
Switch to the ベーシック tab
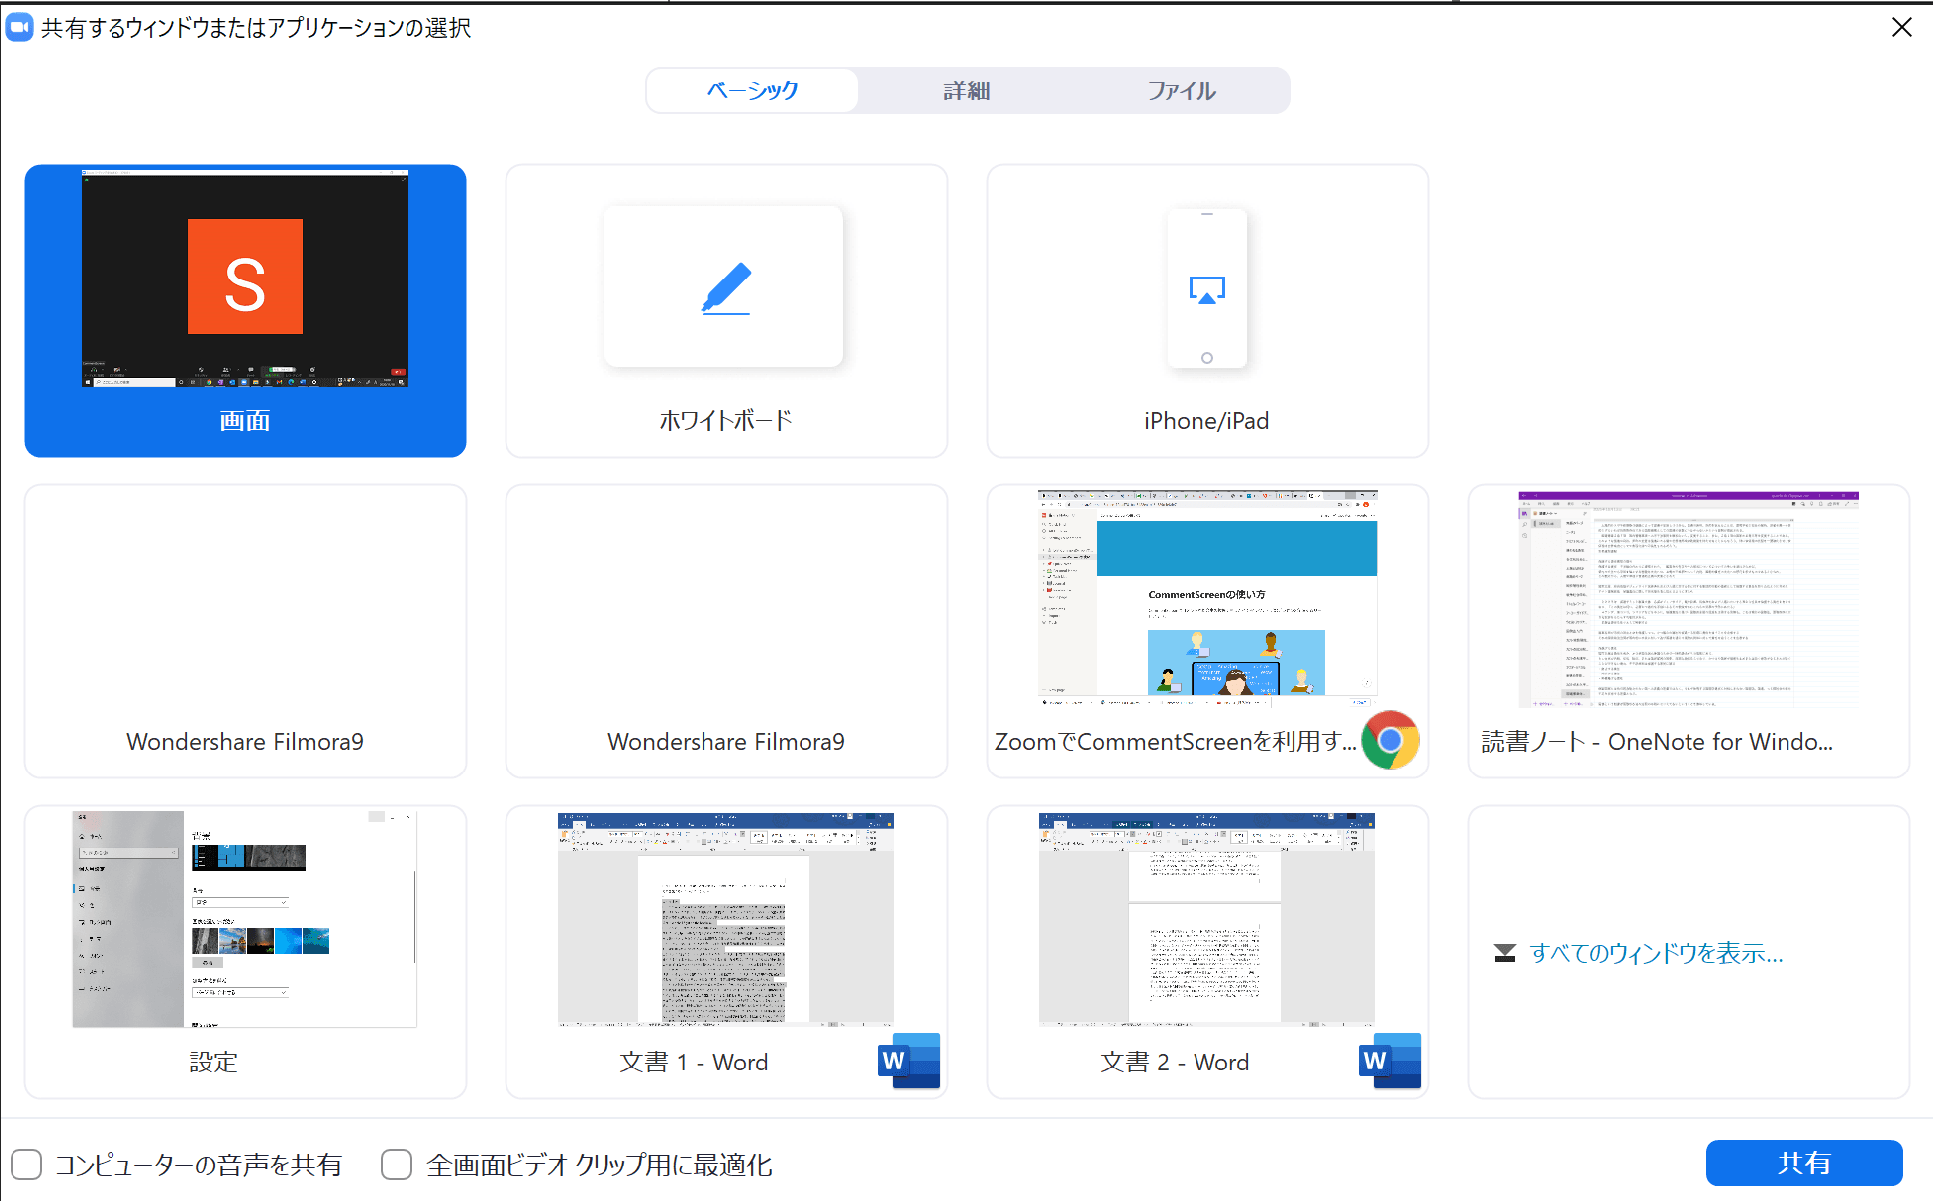click(753, 91)
